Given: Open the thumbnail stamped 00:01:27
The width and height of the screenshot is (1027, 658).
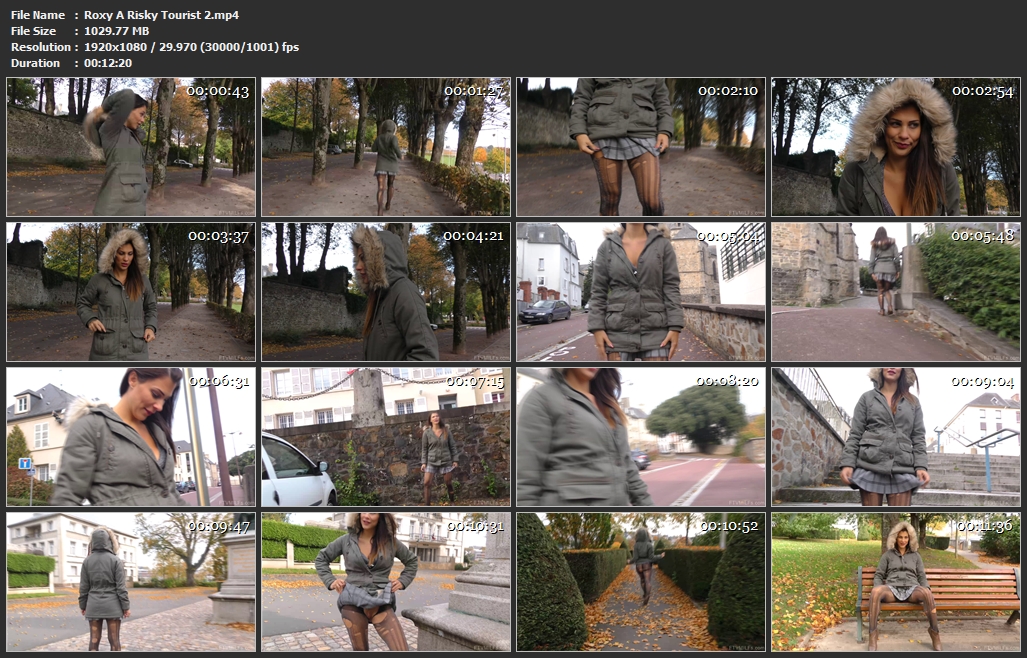Looking at the screenshot, I should [x=386, y=147].
